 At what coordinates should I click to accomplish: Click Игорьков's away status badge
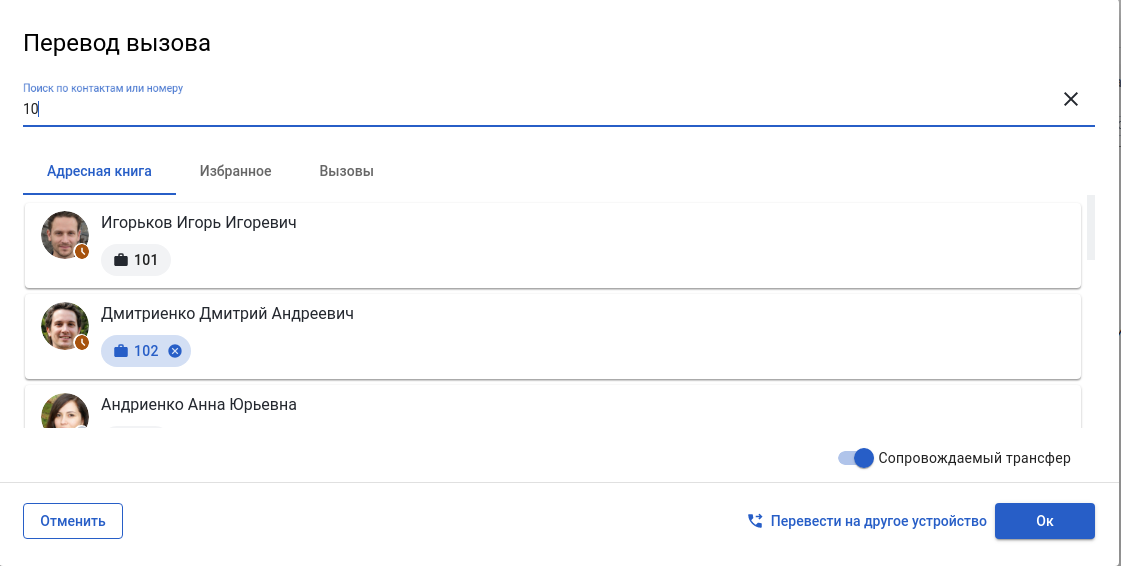[82, 251]
